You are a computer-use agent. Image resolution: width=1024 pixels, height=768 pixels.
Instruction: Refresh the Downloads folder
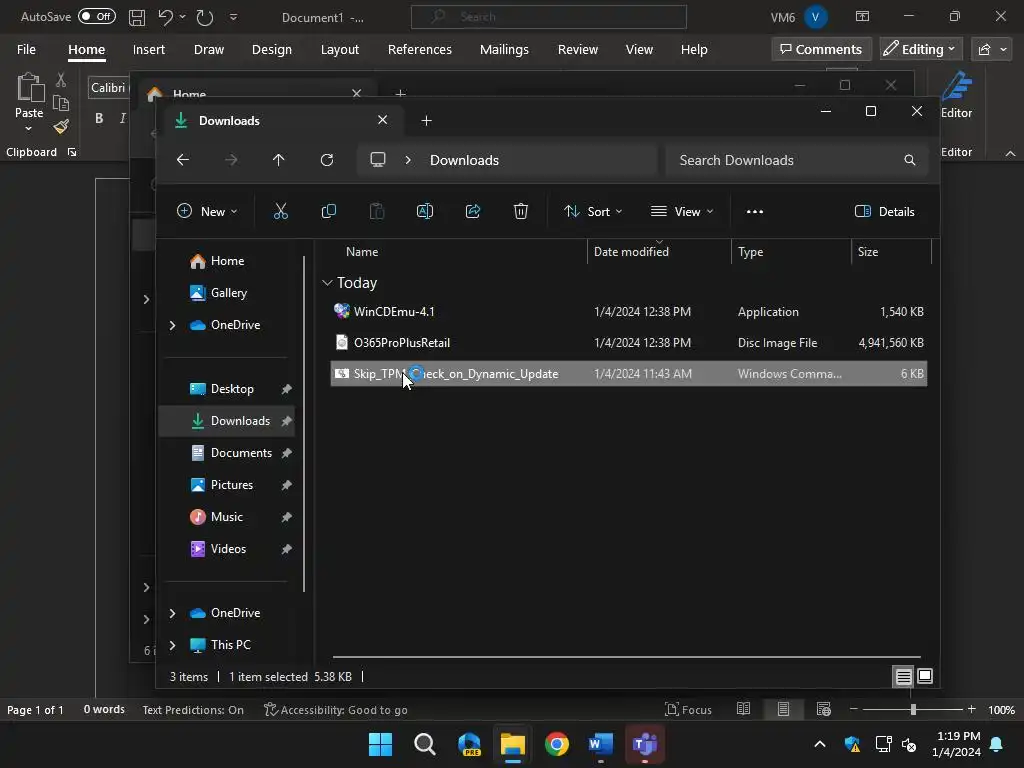click(327, 160)
